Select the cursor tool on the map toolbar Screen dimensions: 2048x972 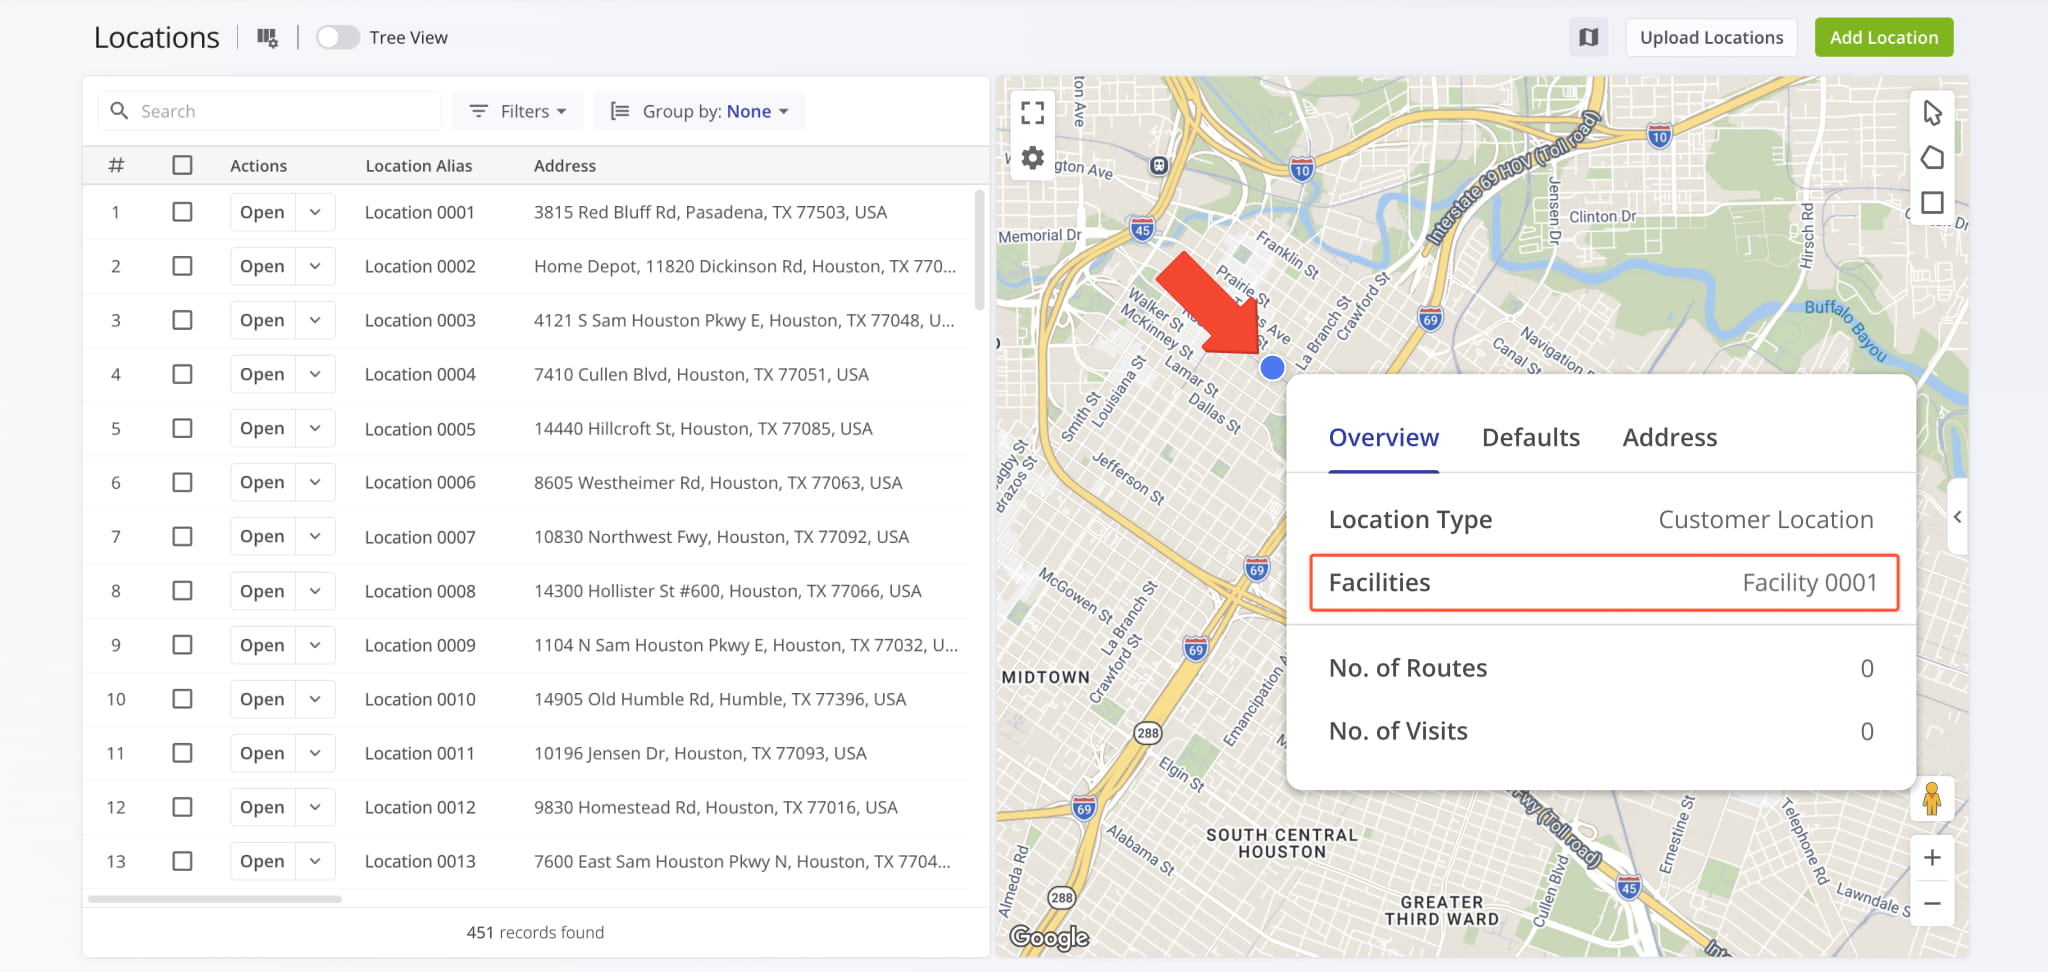pos(1933,113)
